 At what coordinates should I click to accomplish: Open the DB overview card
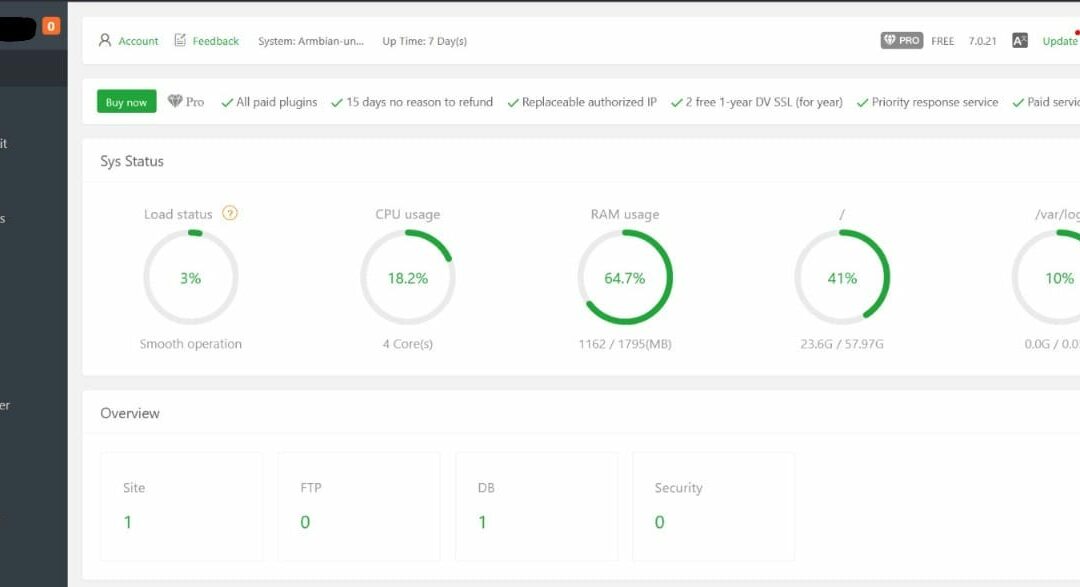pyautogui.click(x=536, y=506)
